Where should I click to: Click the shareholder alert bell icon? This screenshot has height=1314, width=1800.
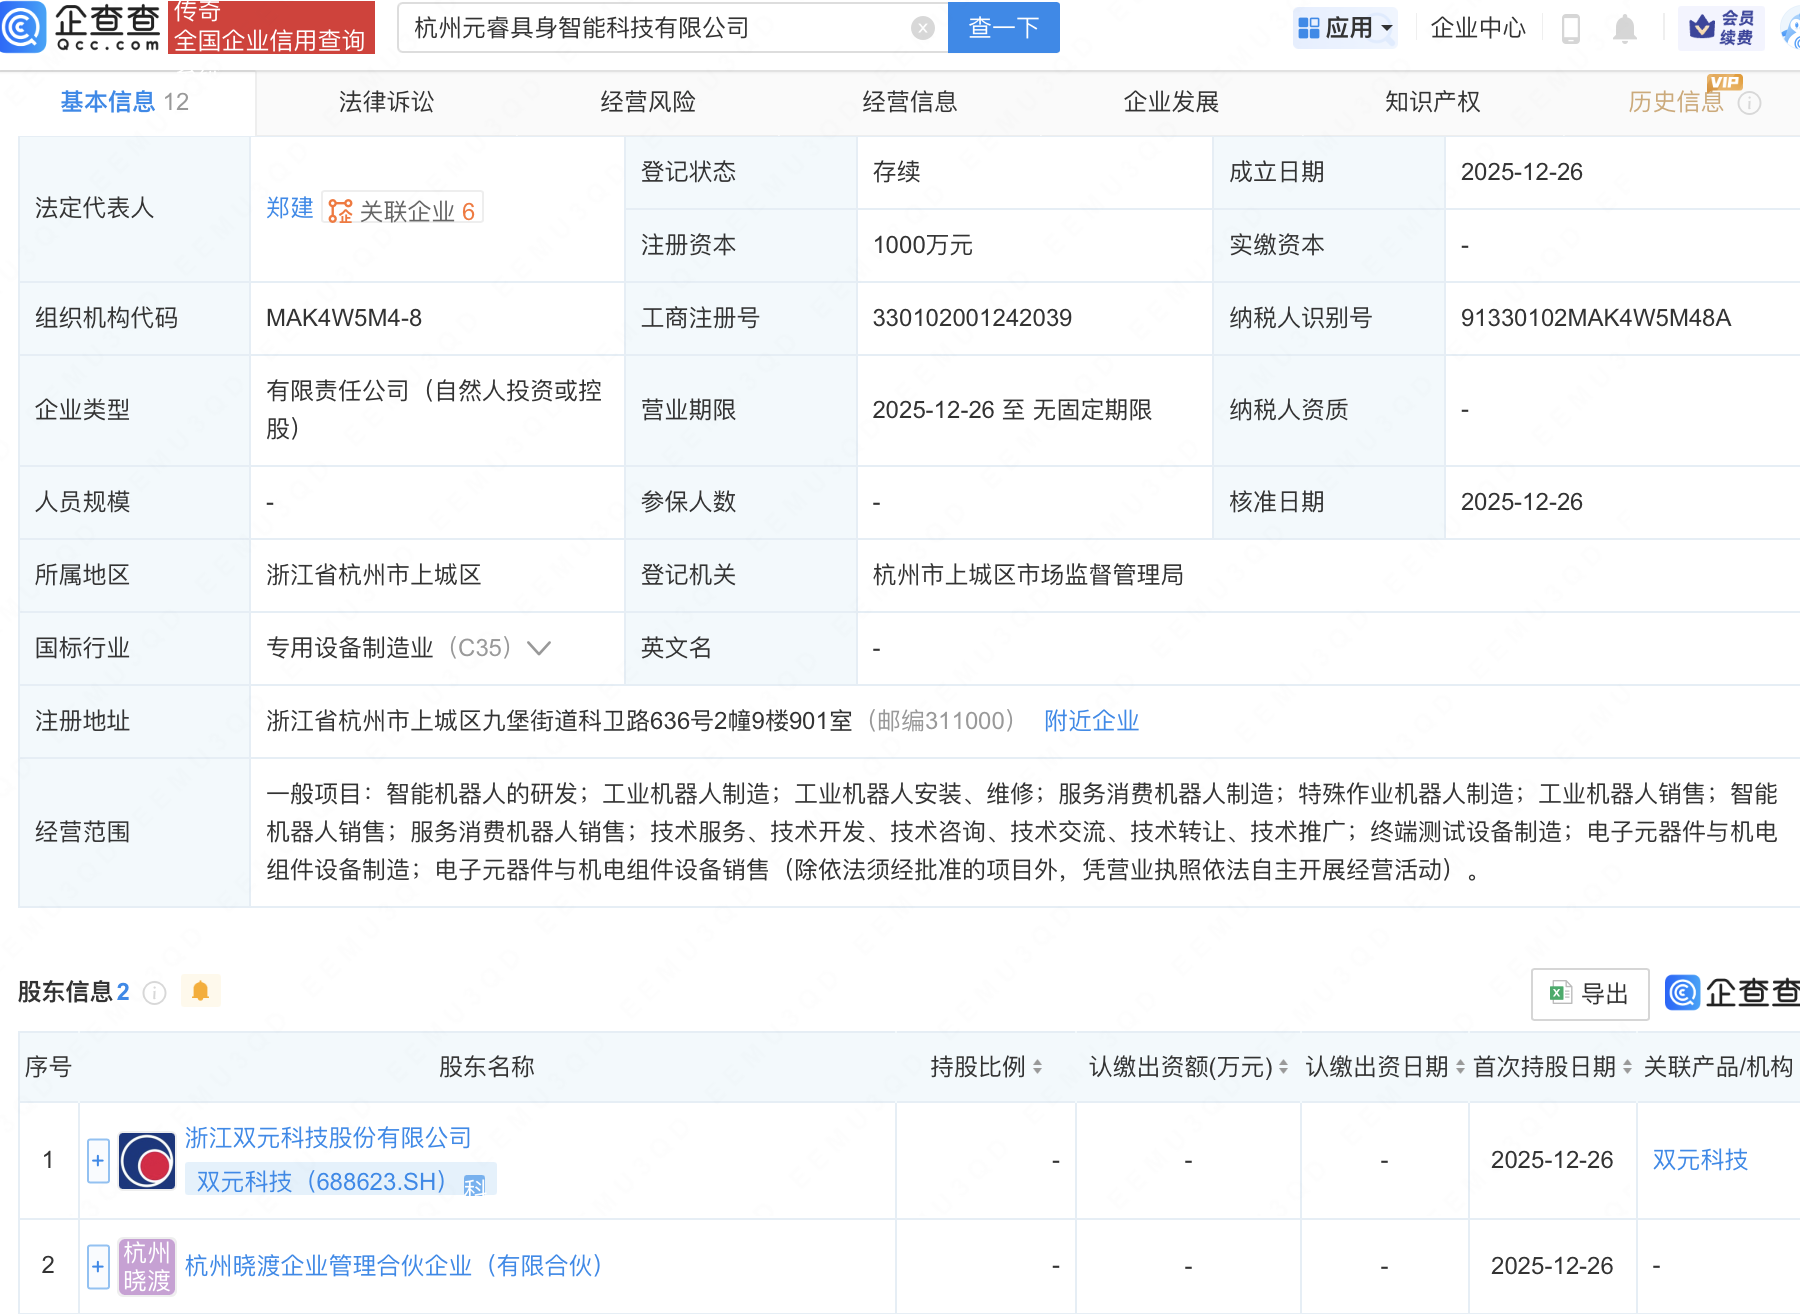coord(200,991)
